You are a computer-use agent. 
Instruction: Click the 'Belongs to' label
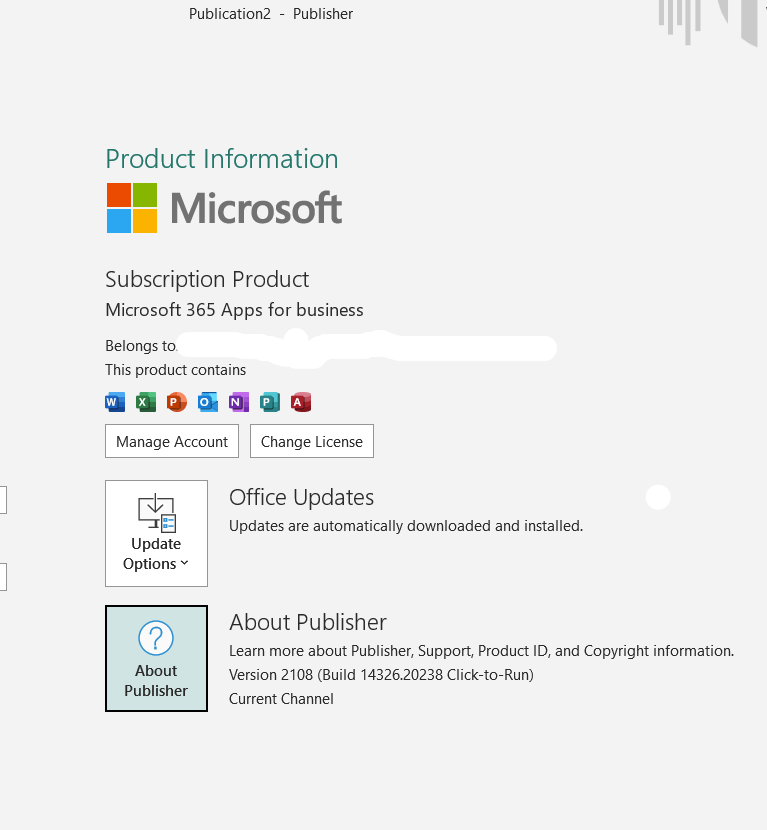pos(140,346)
